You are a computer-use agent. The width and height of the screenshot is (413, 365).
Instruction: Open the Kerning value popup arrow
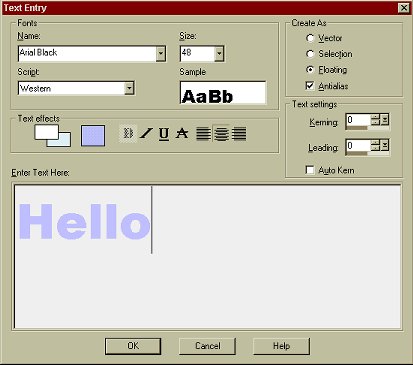(x=385, y=120)
